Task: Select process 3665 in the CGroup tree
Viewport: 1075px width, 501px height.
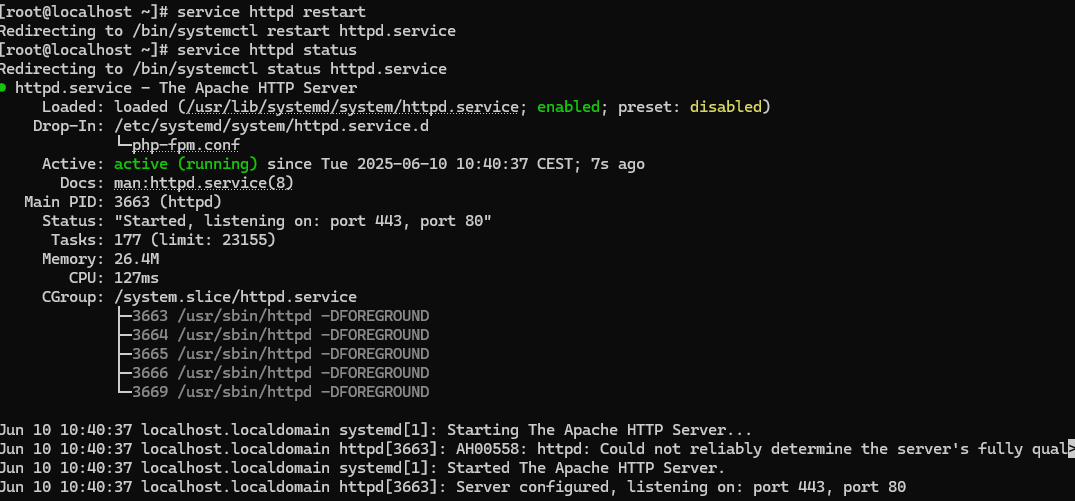Action: [280, 354]
